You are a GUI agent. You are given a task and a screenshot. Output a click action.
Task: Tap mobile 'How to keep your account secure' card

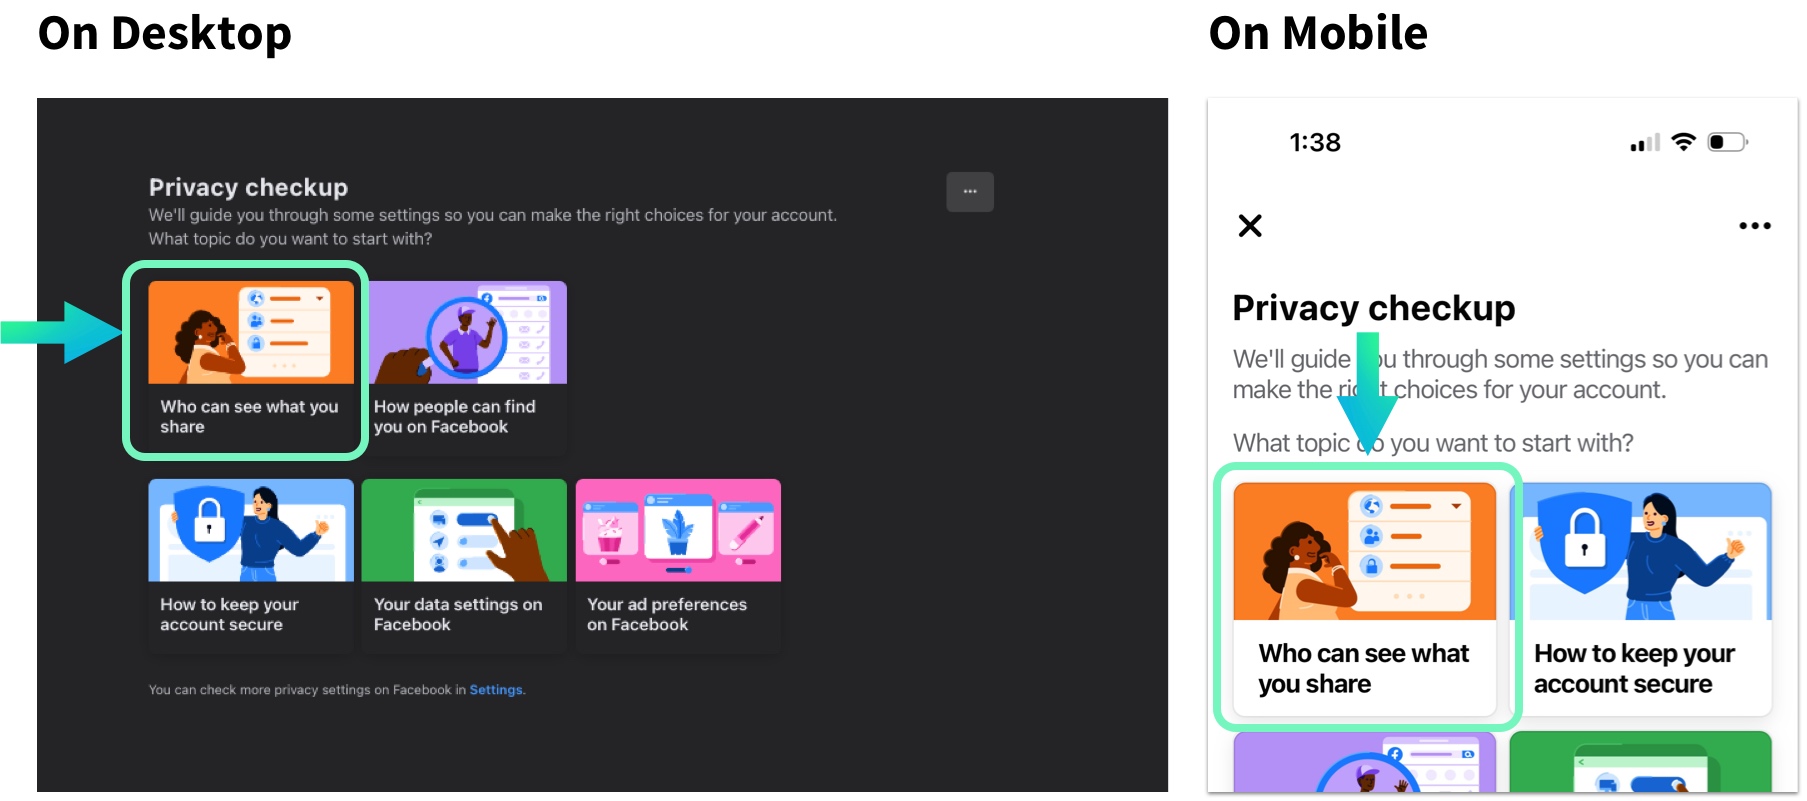[1640, 597]
